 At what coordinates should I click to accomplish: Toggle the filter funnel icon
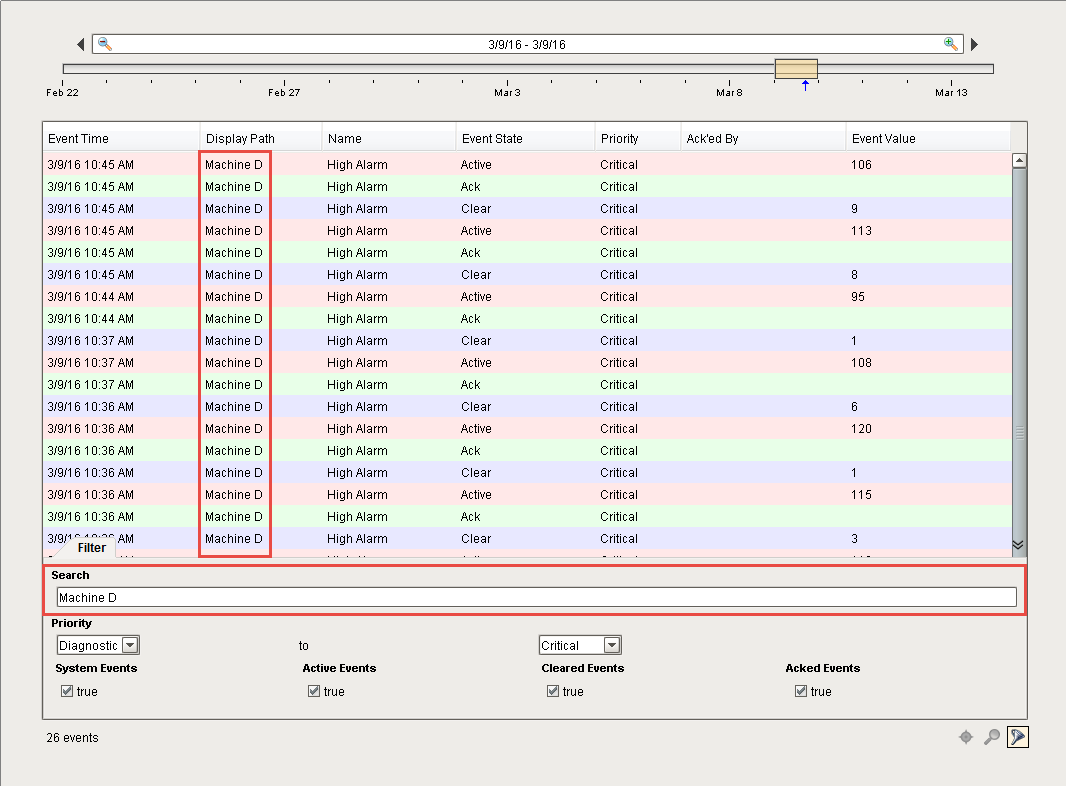tap(1017, 737)
